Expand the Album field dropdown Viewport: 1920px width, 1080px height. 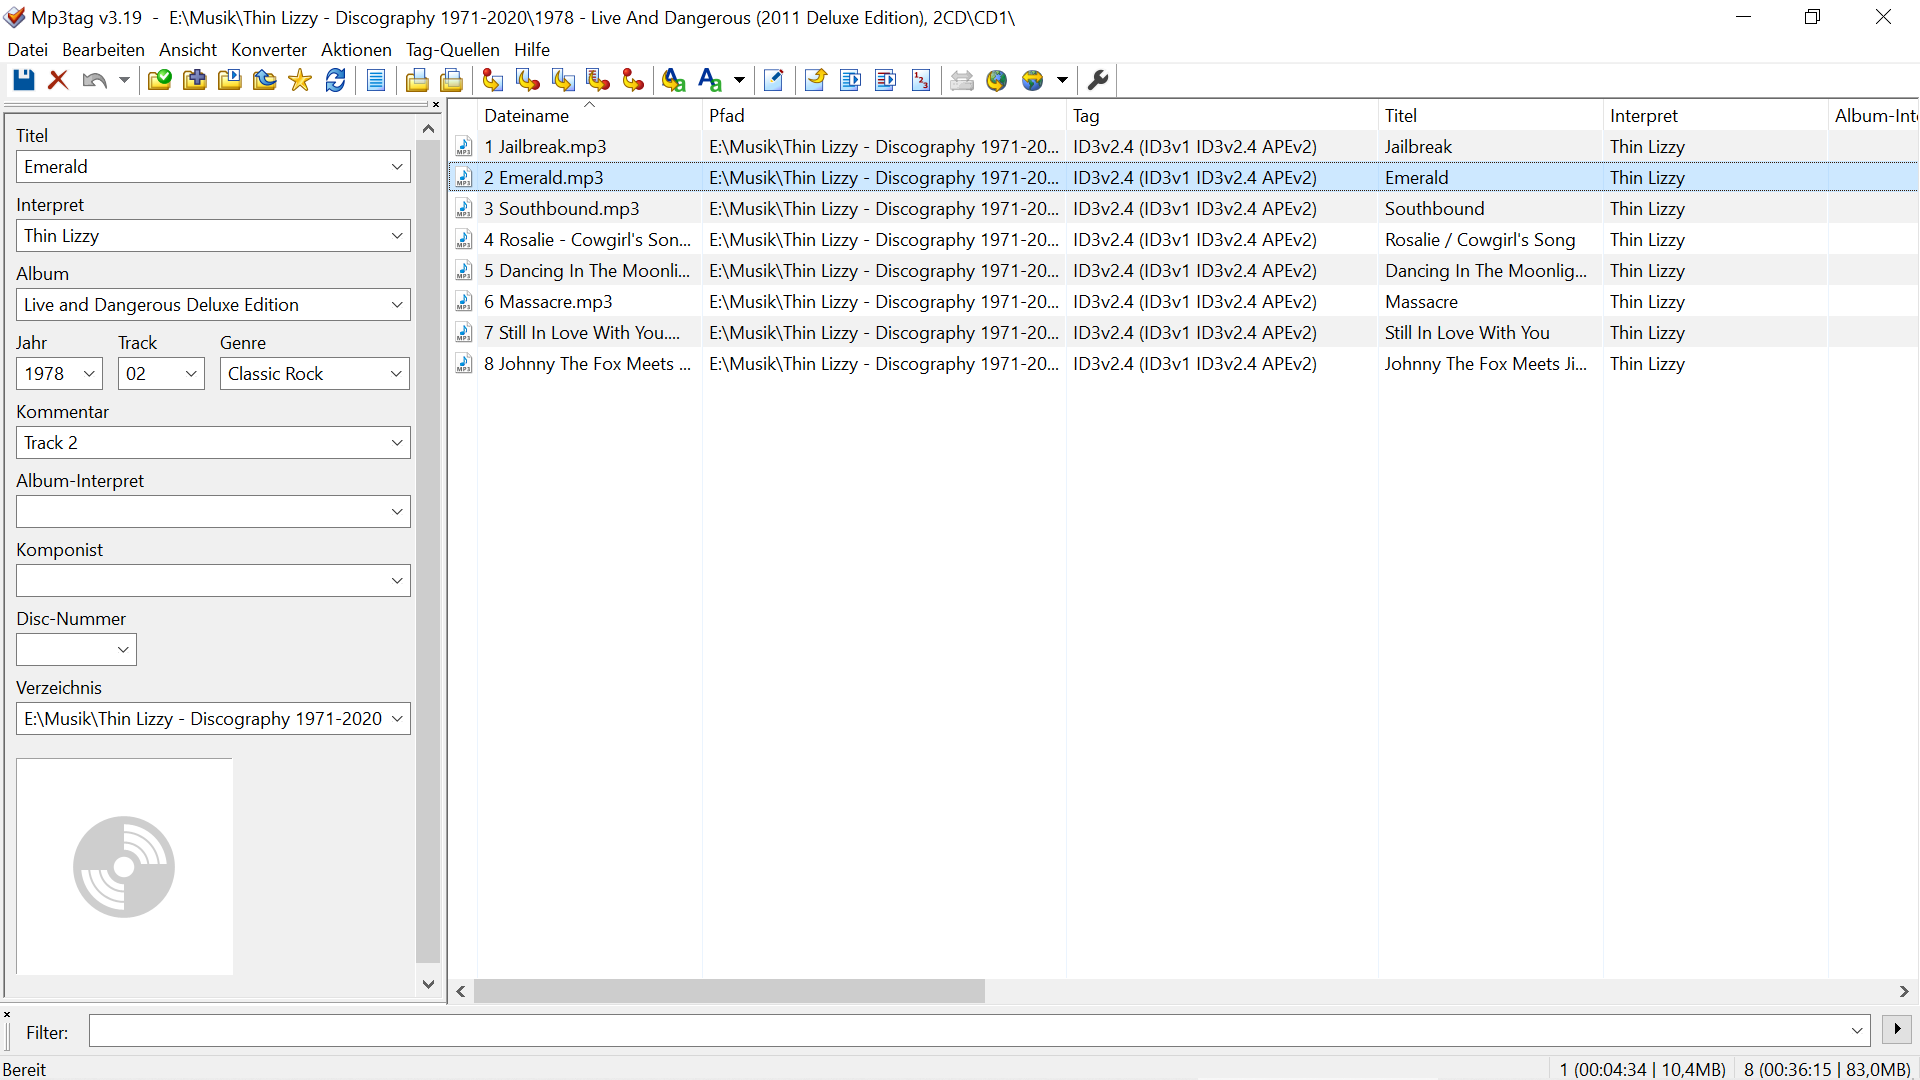coord(397,305)
